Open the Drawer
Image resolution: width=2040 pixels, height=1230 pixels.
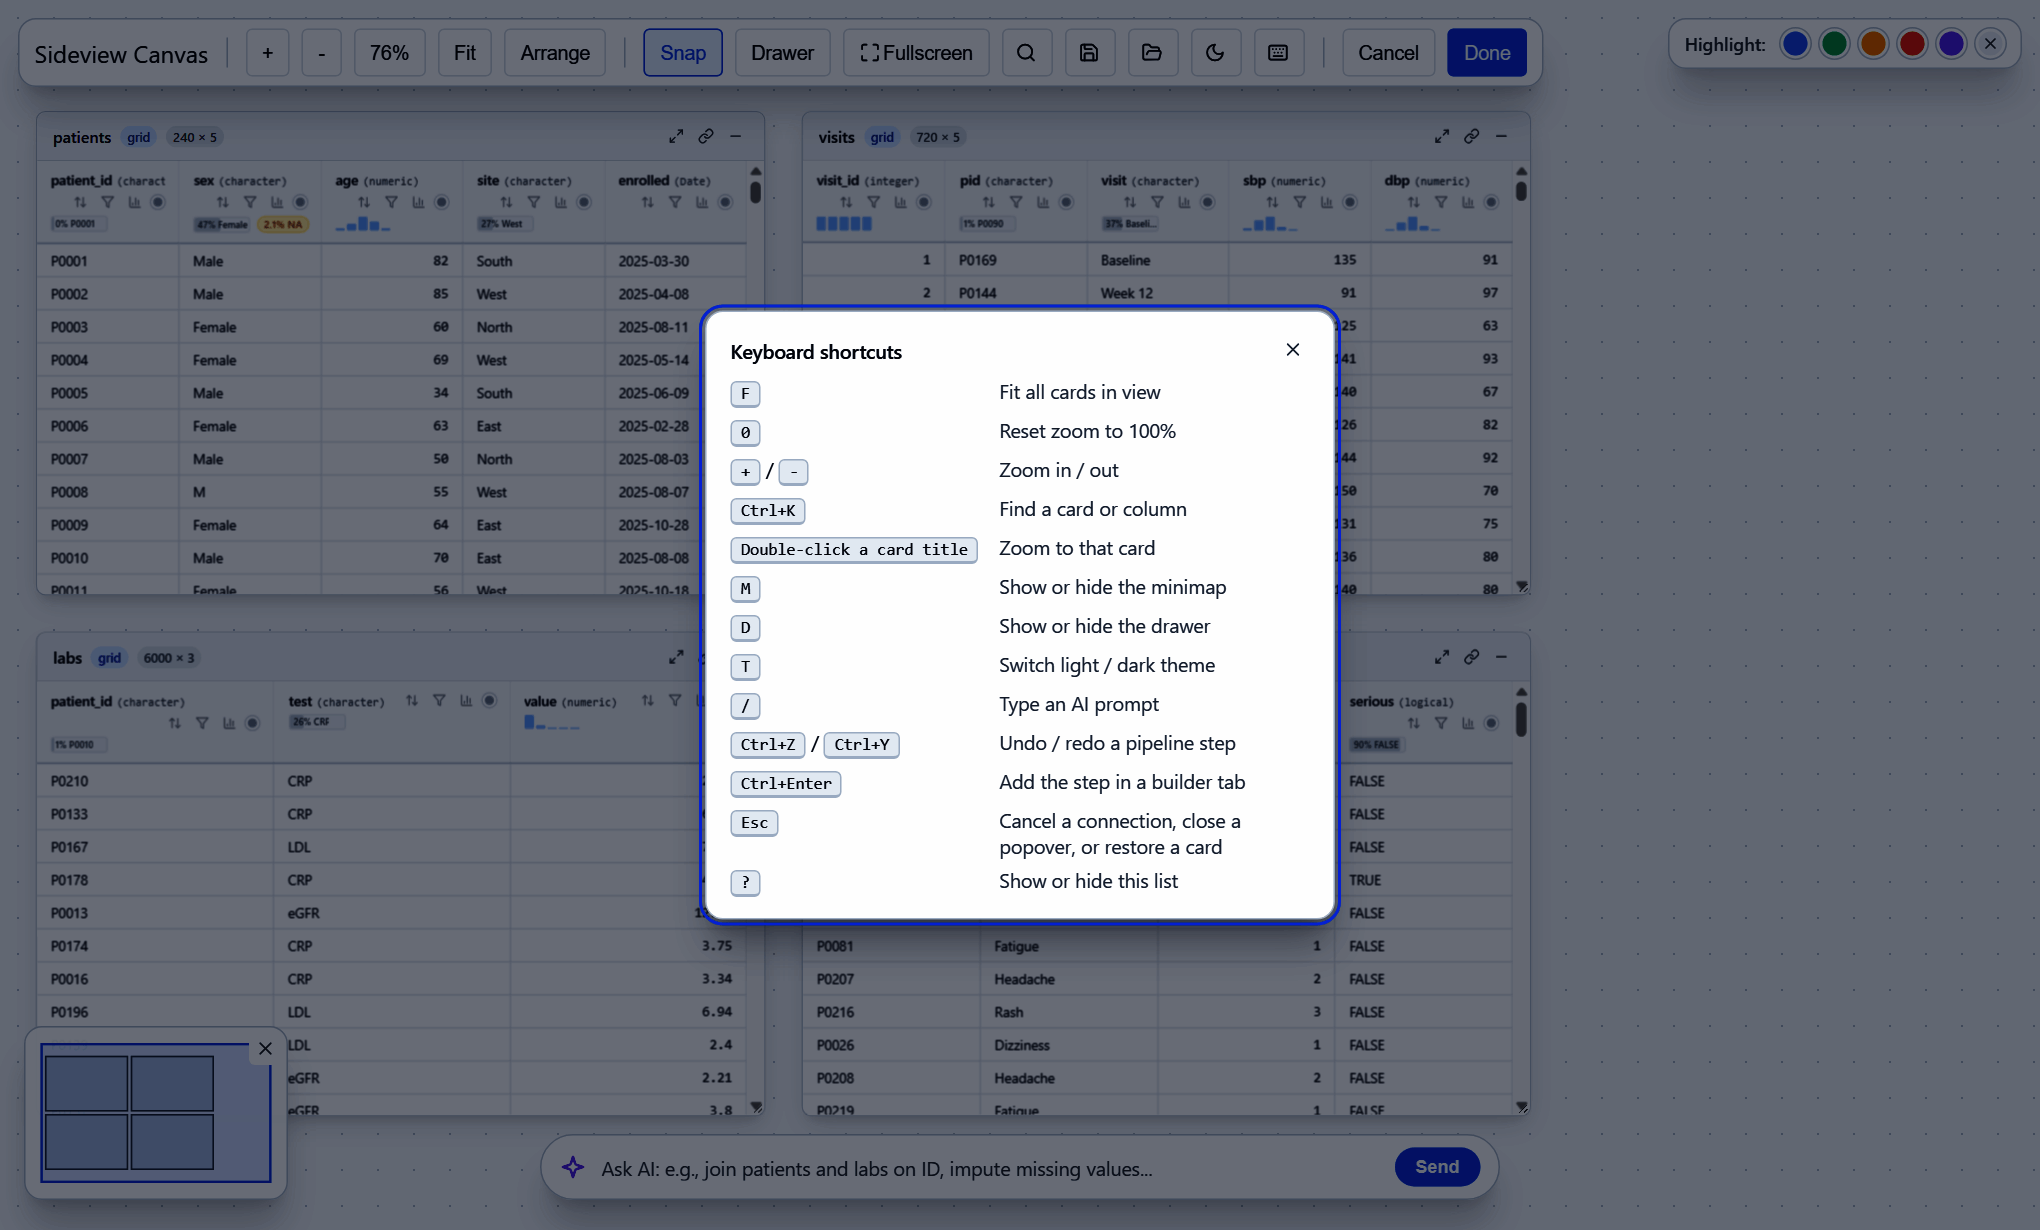click(x=782, y=53)
